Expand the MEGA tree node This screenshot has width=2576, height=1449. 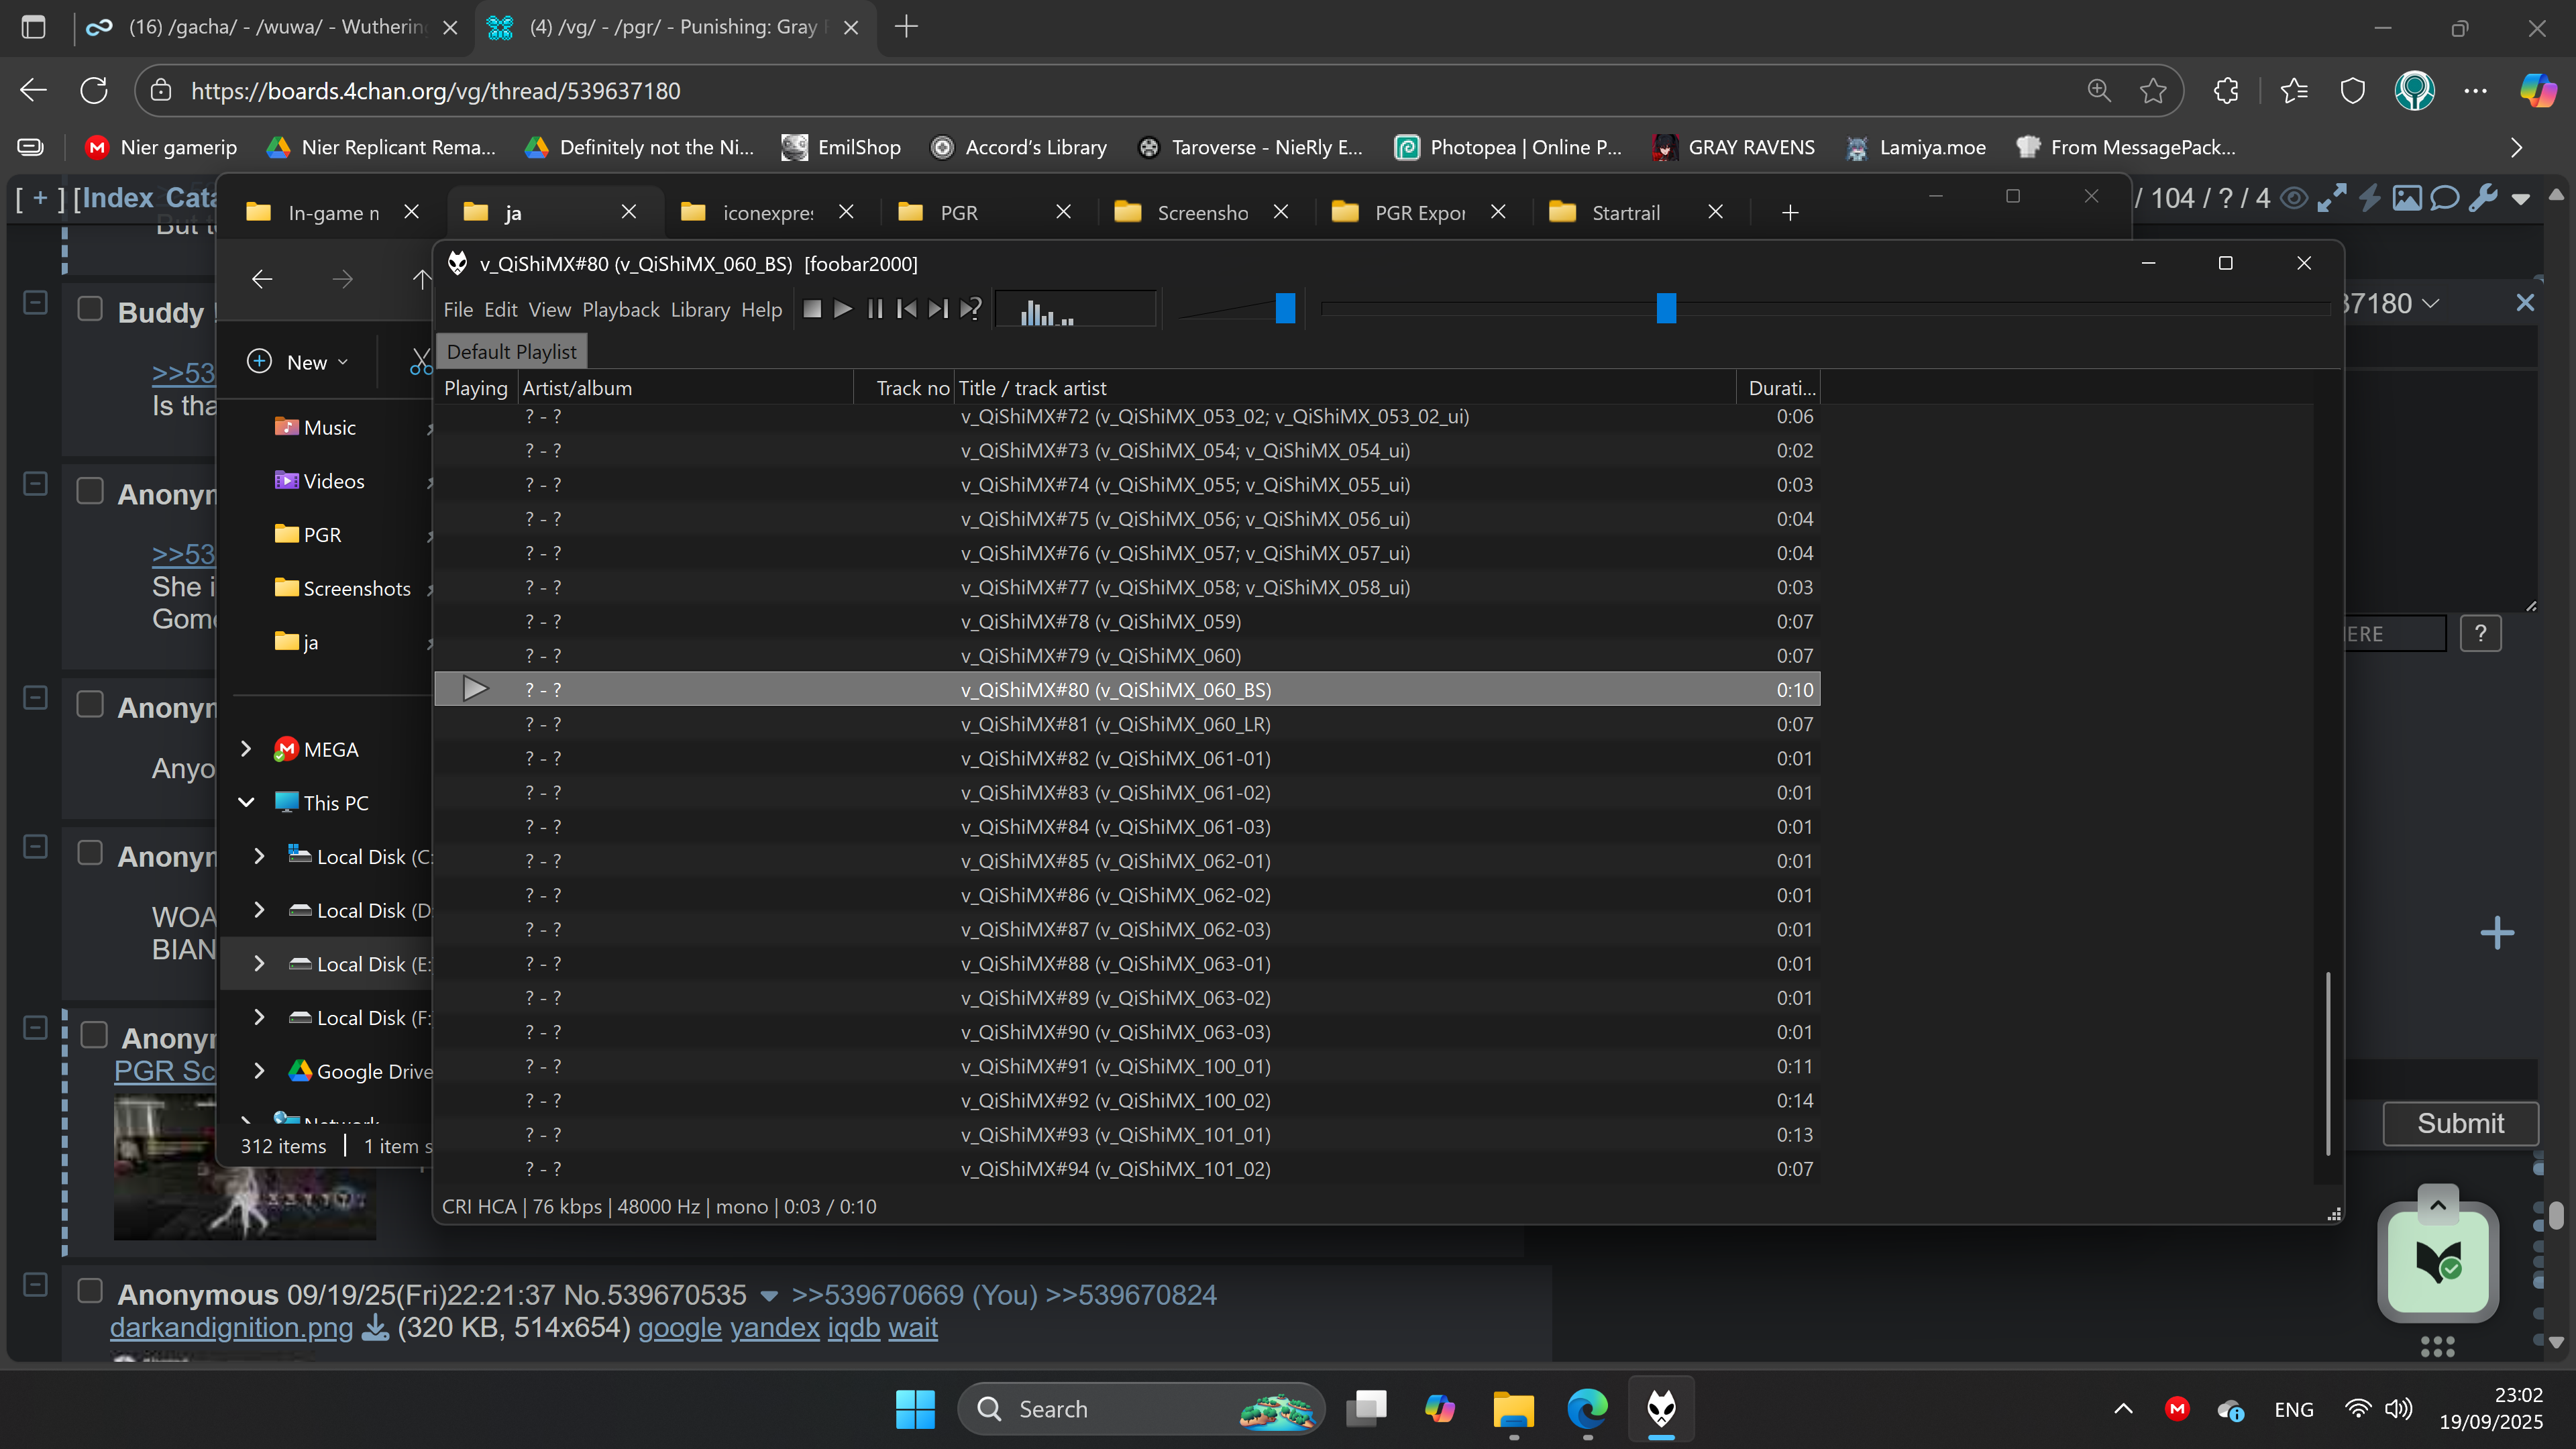pos(246,748)
